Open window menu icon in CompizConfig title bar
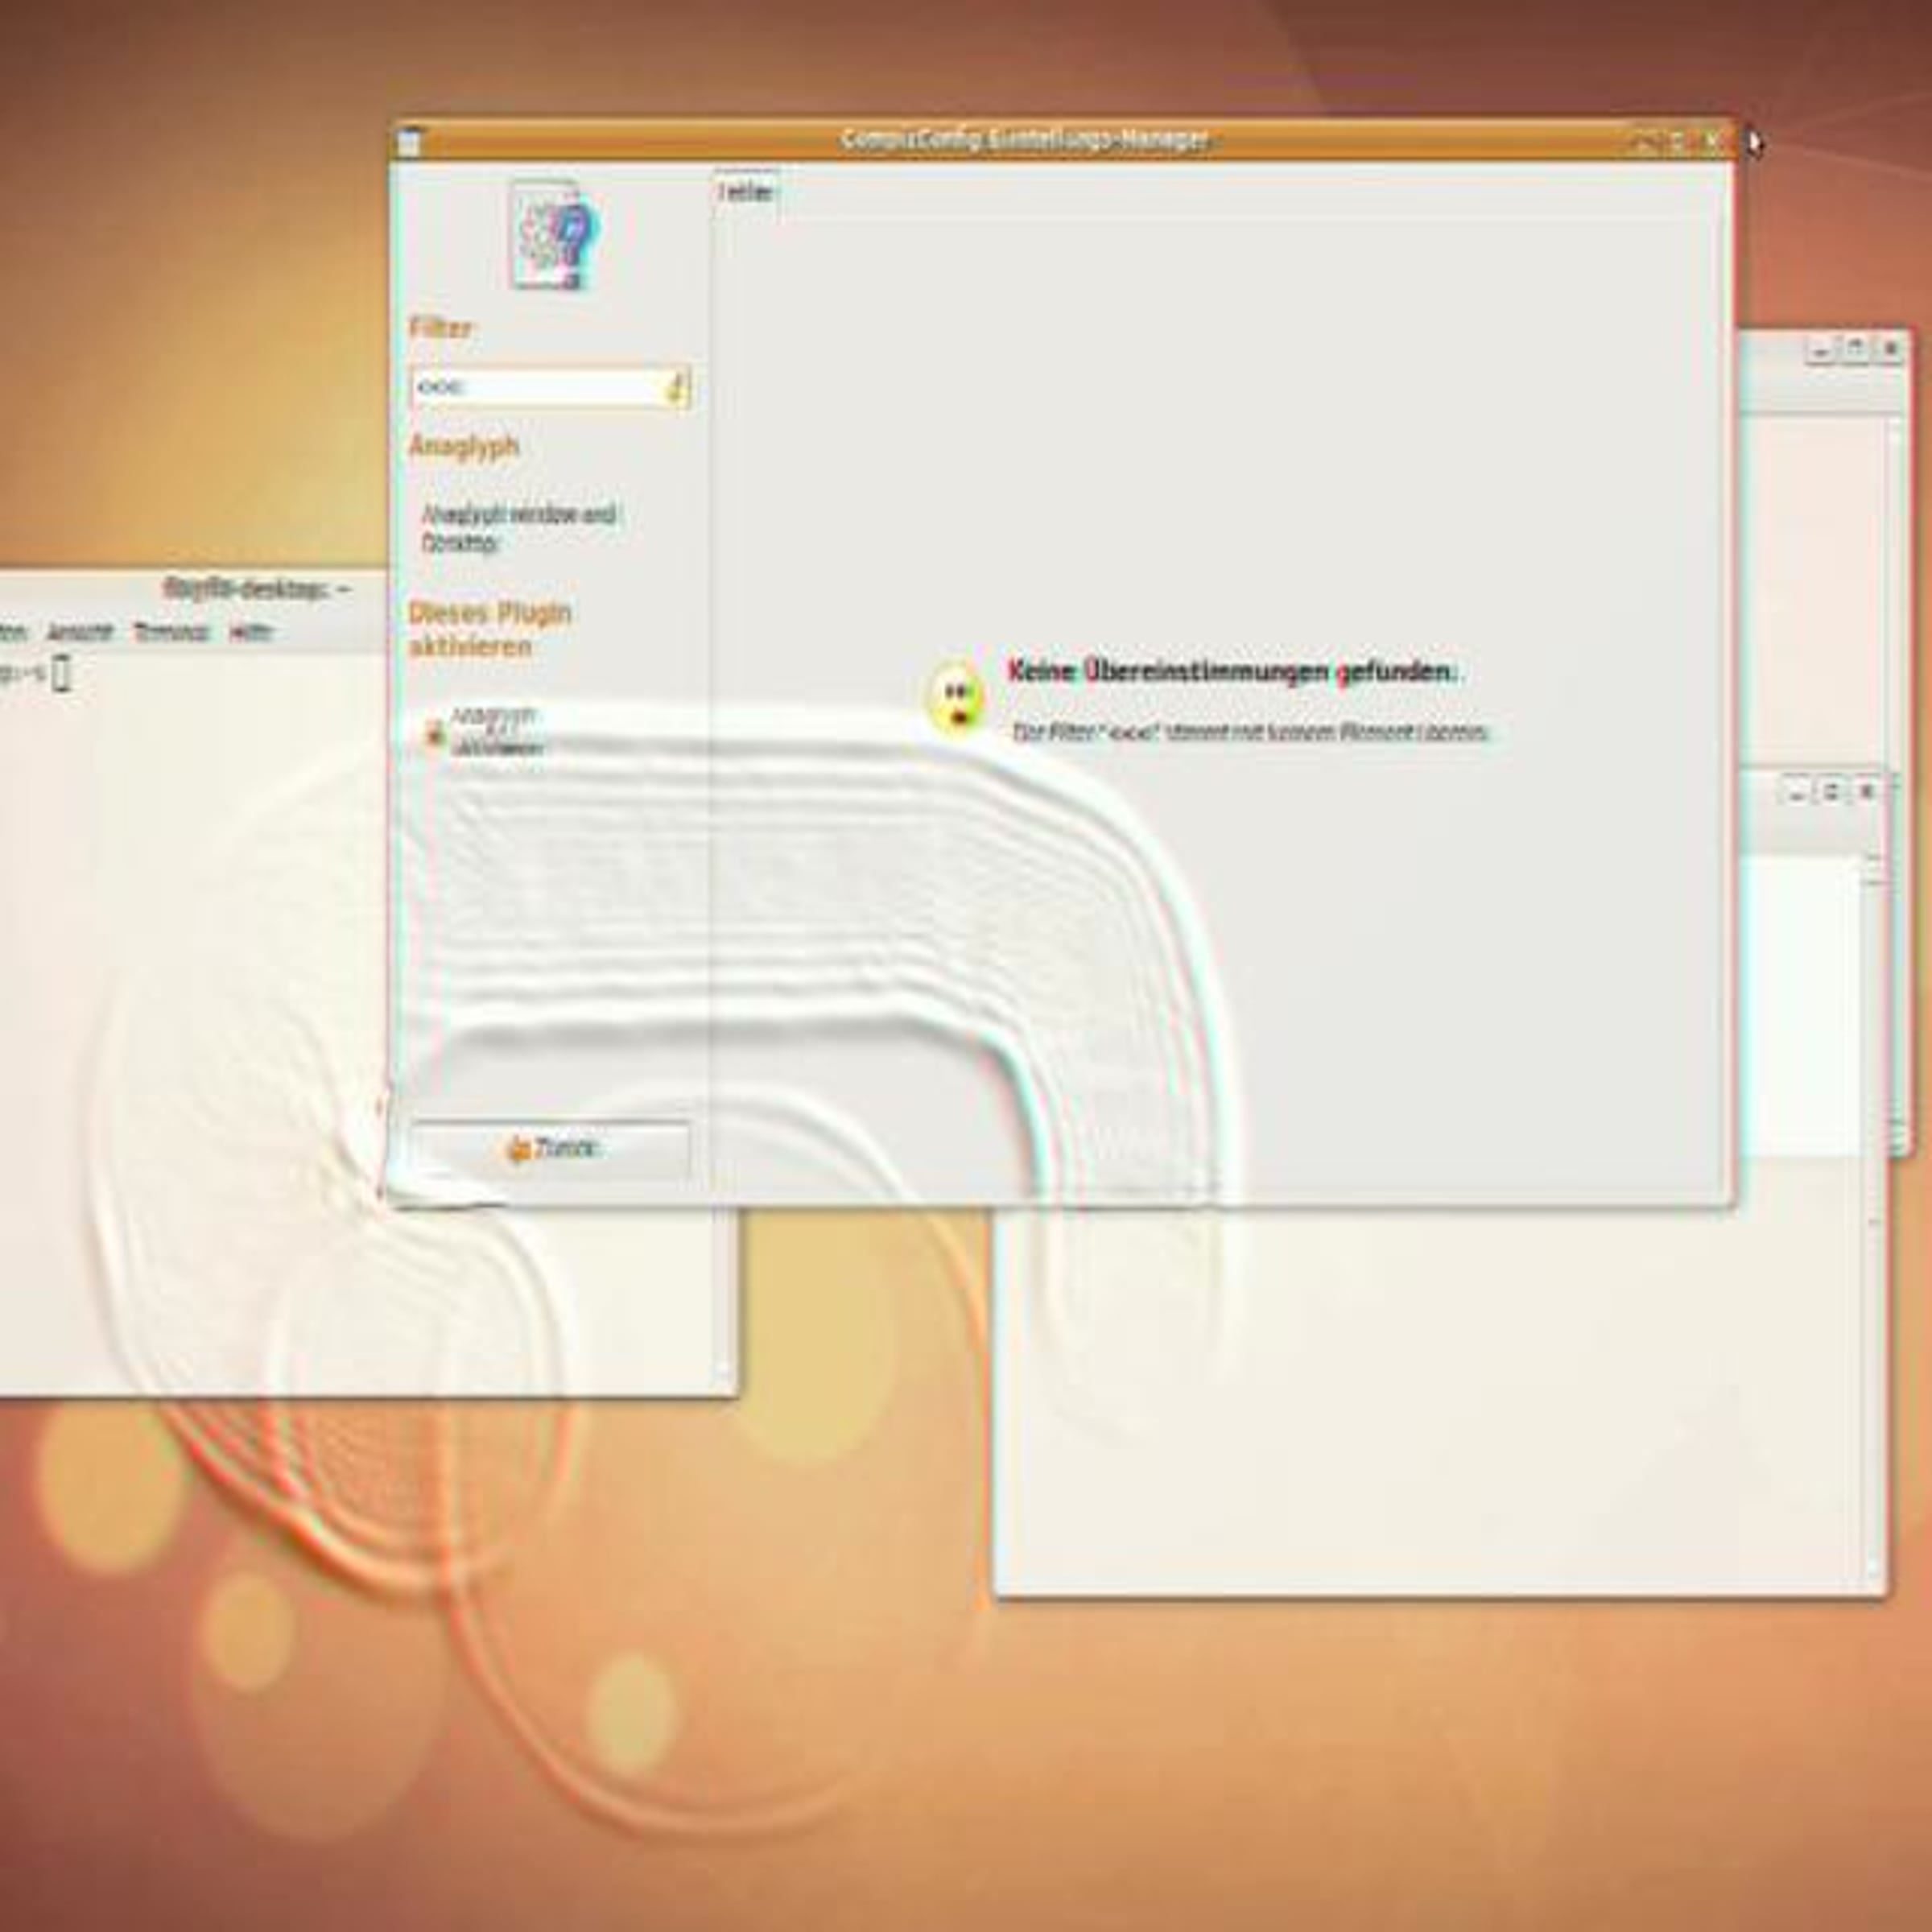This screenshot has height=1932, width=1932. (408, 142)
